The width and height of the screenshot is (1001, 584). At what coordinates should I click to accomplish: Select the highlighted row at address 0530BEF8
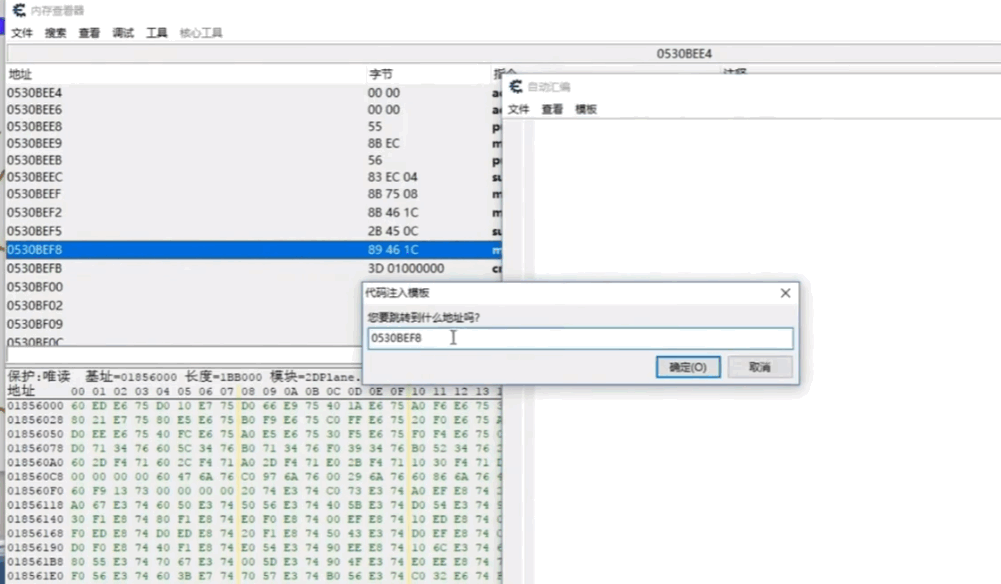250,250
